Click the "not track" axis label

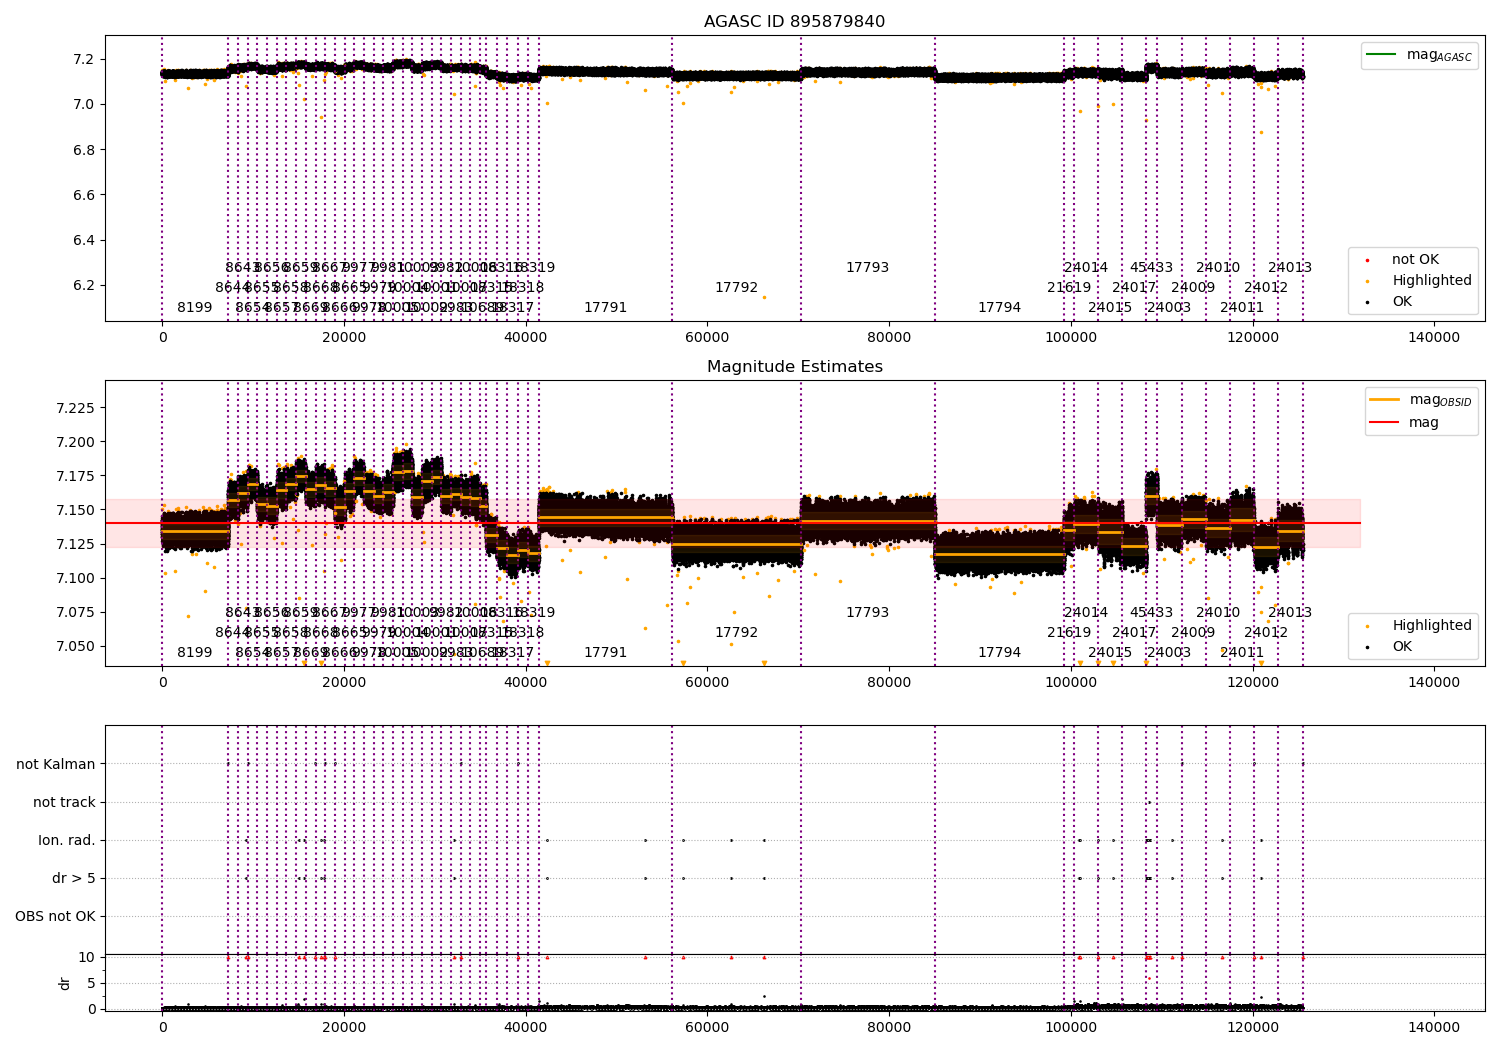(x=64, y=802)
